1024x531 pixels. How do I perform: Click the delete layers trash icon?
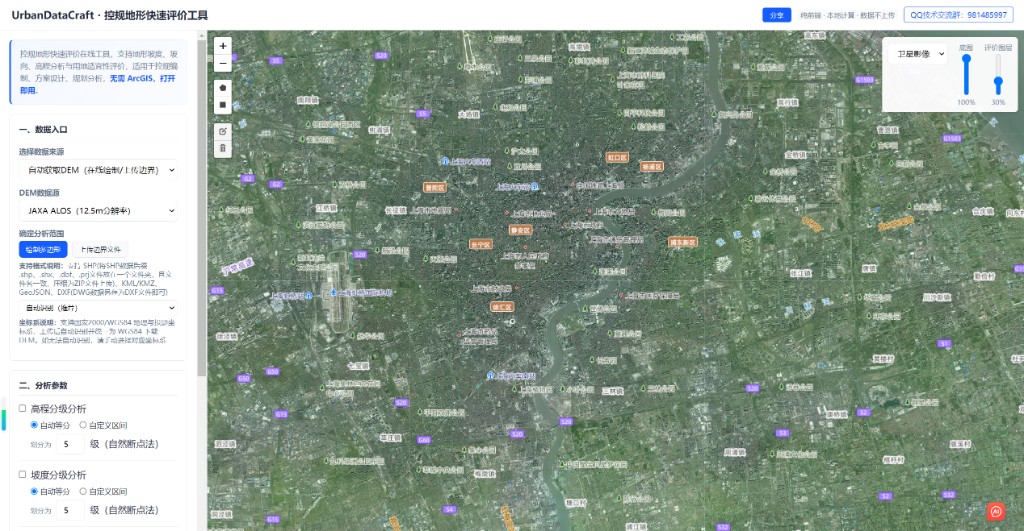click(x=222, y=148)
